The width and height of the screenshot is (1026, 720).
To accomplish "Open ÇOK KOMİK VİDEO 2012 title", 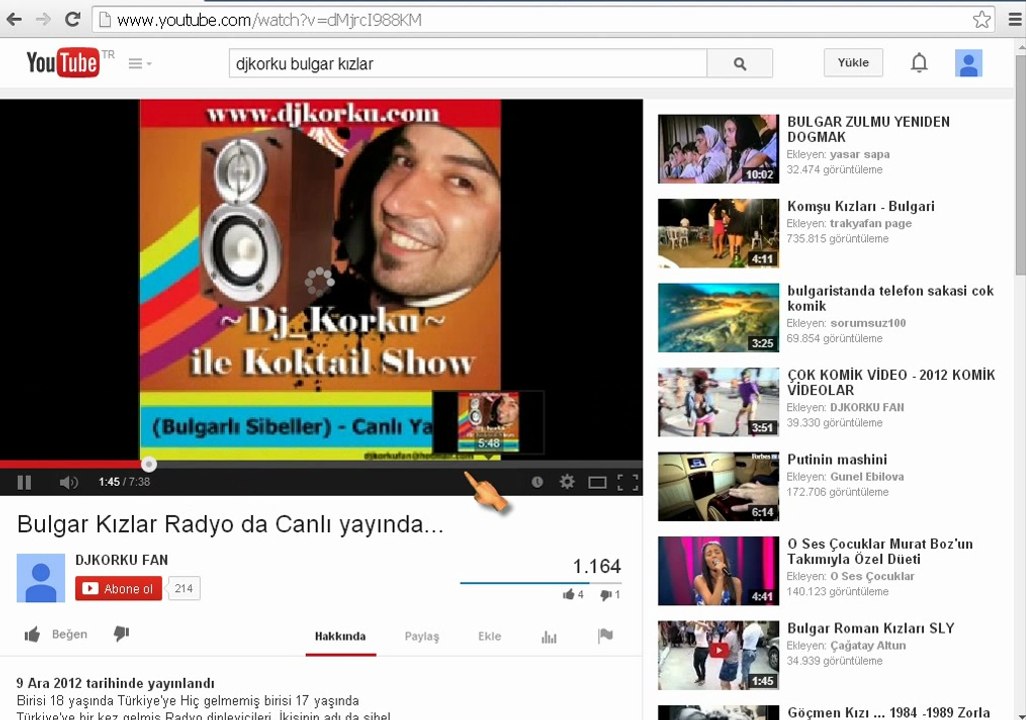I will [891, 382].
